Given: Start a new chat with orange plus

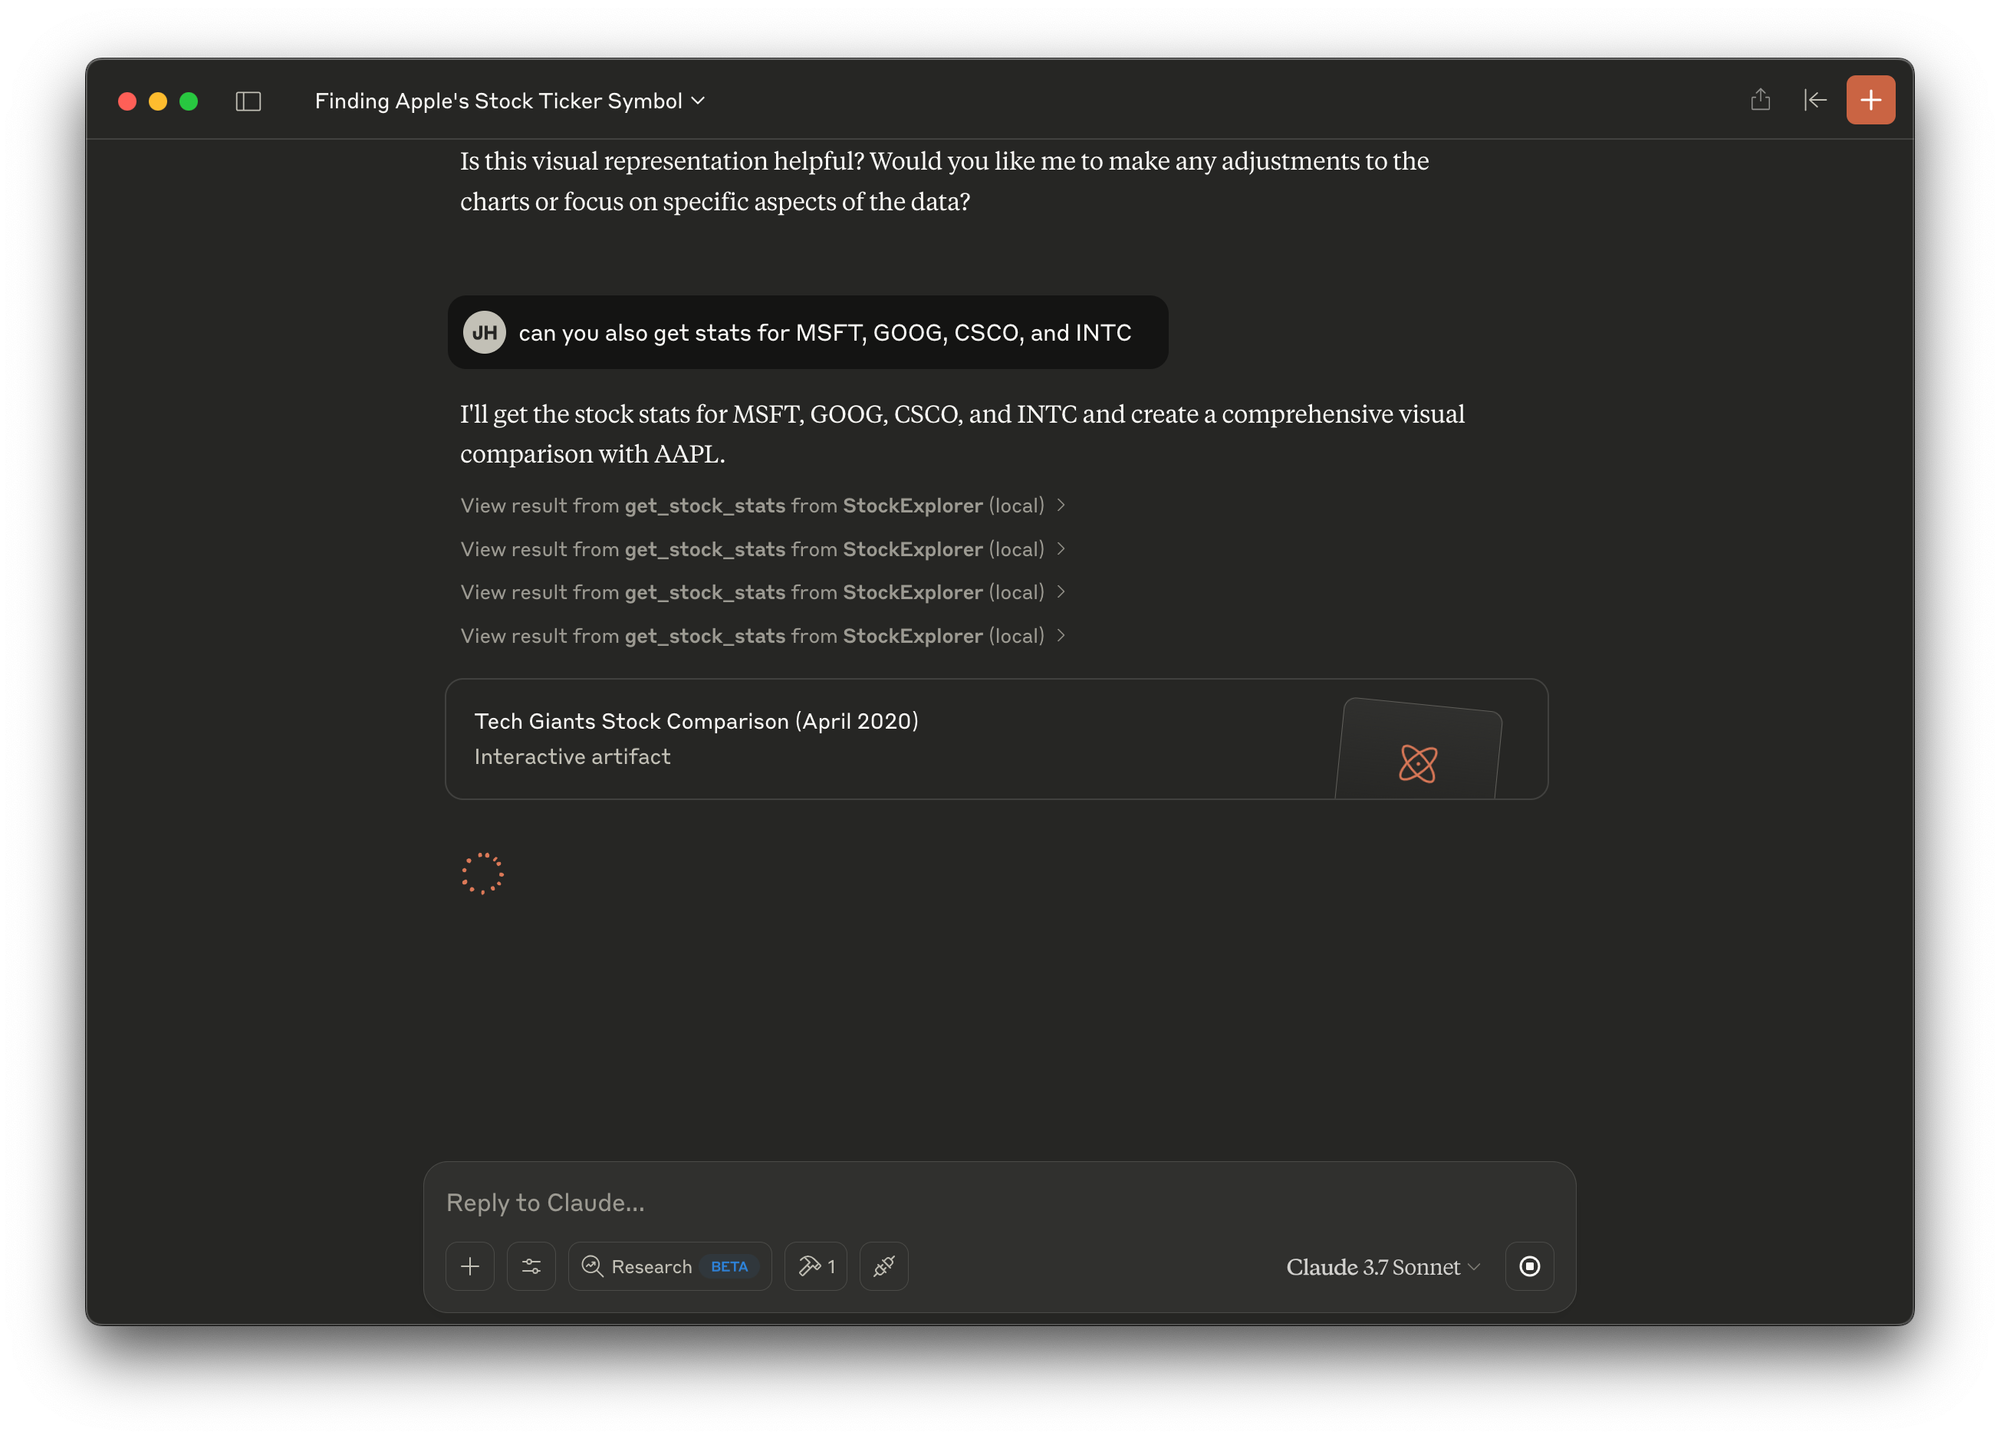Looking at the screenshot, I should pos(1870,100).
